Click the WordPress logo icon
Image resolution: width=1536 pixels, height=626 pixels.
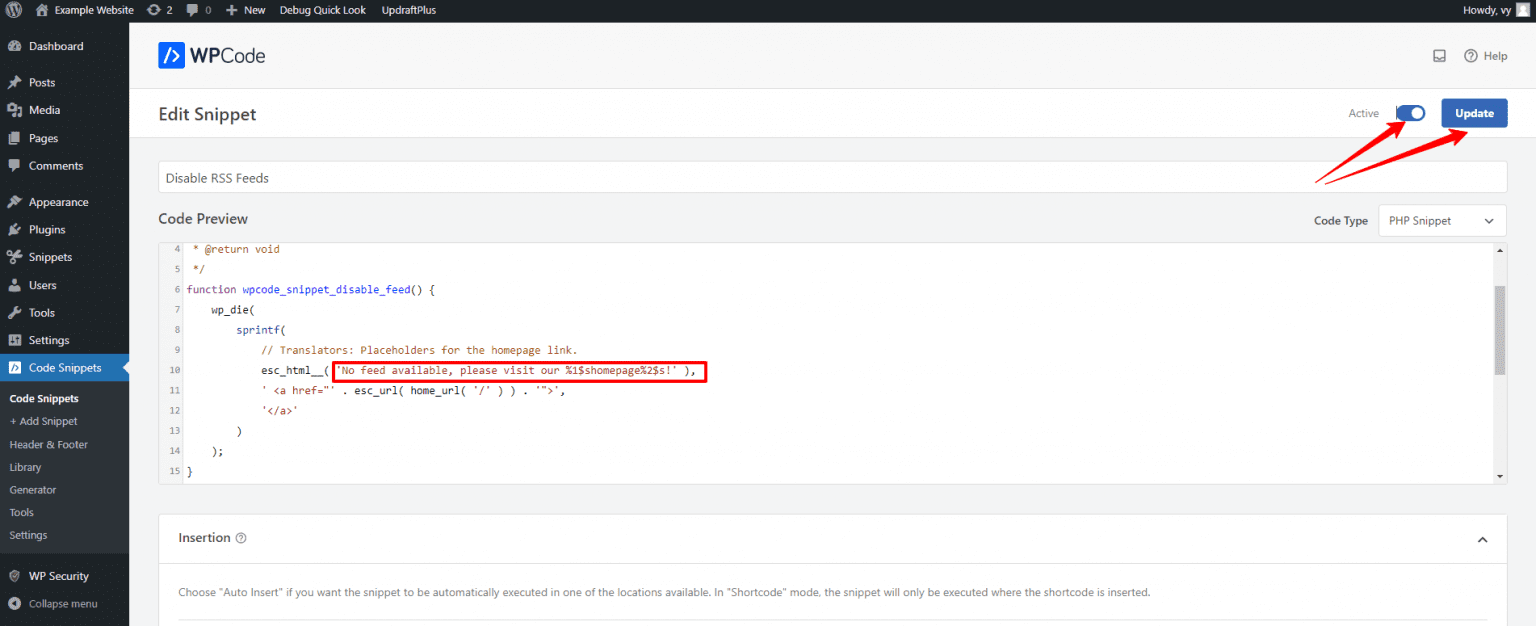[x=13, y=10]
